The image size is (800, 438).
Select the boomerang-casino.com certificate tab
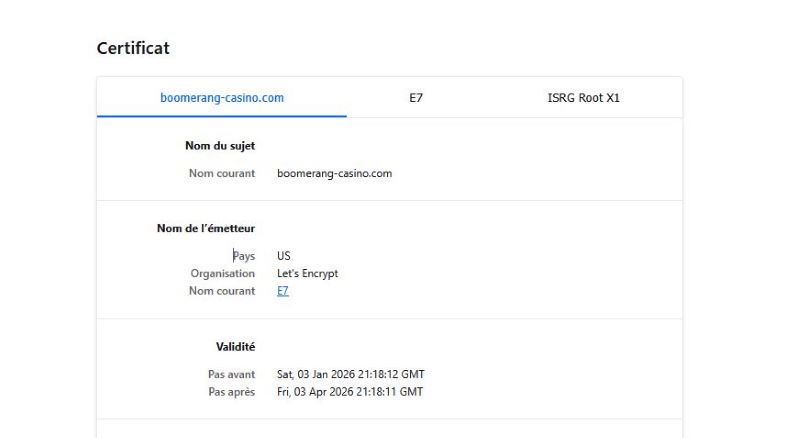tap(222, 98)
